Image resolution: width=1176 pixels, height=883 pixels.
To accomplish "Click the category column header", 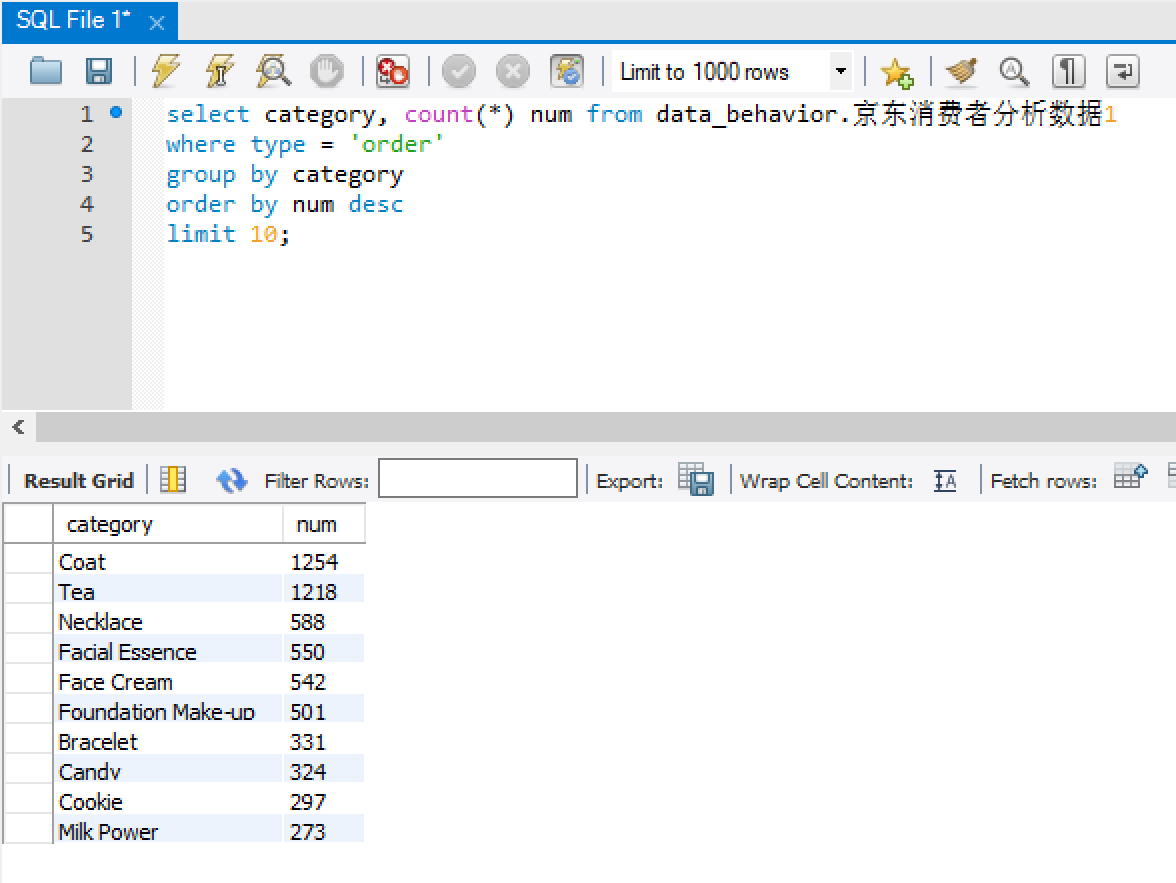I will [168, 524].
